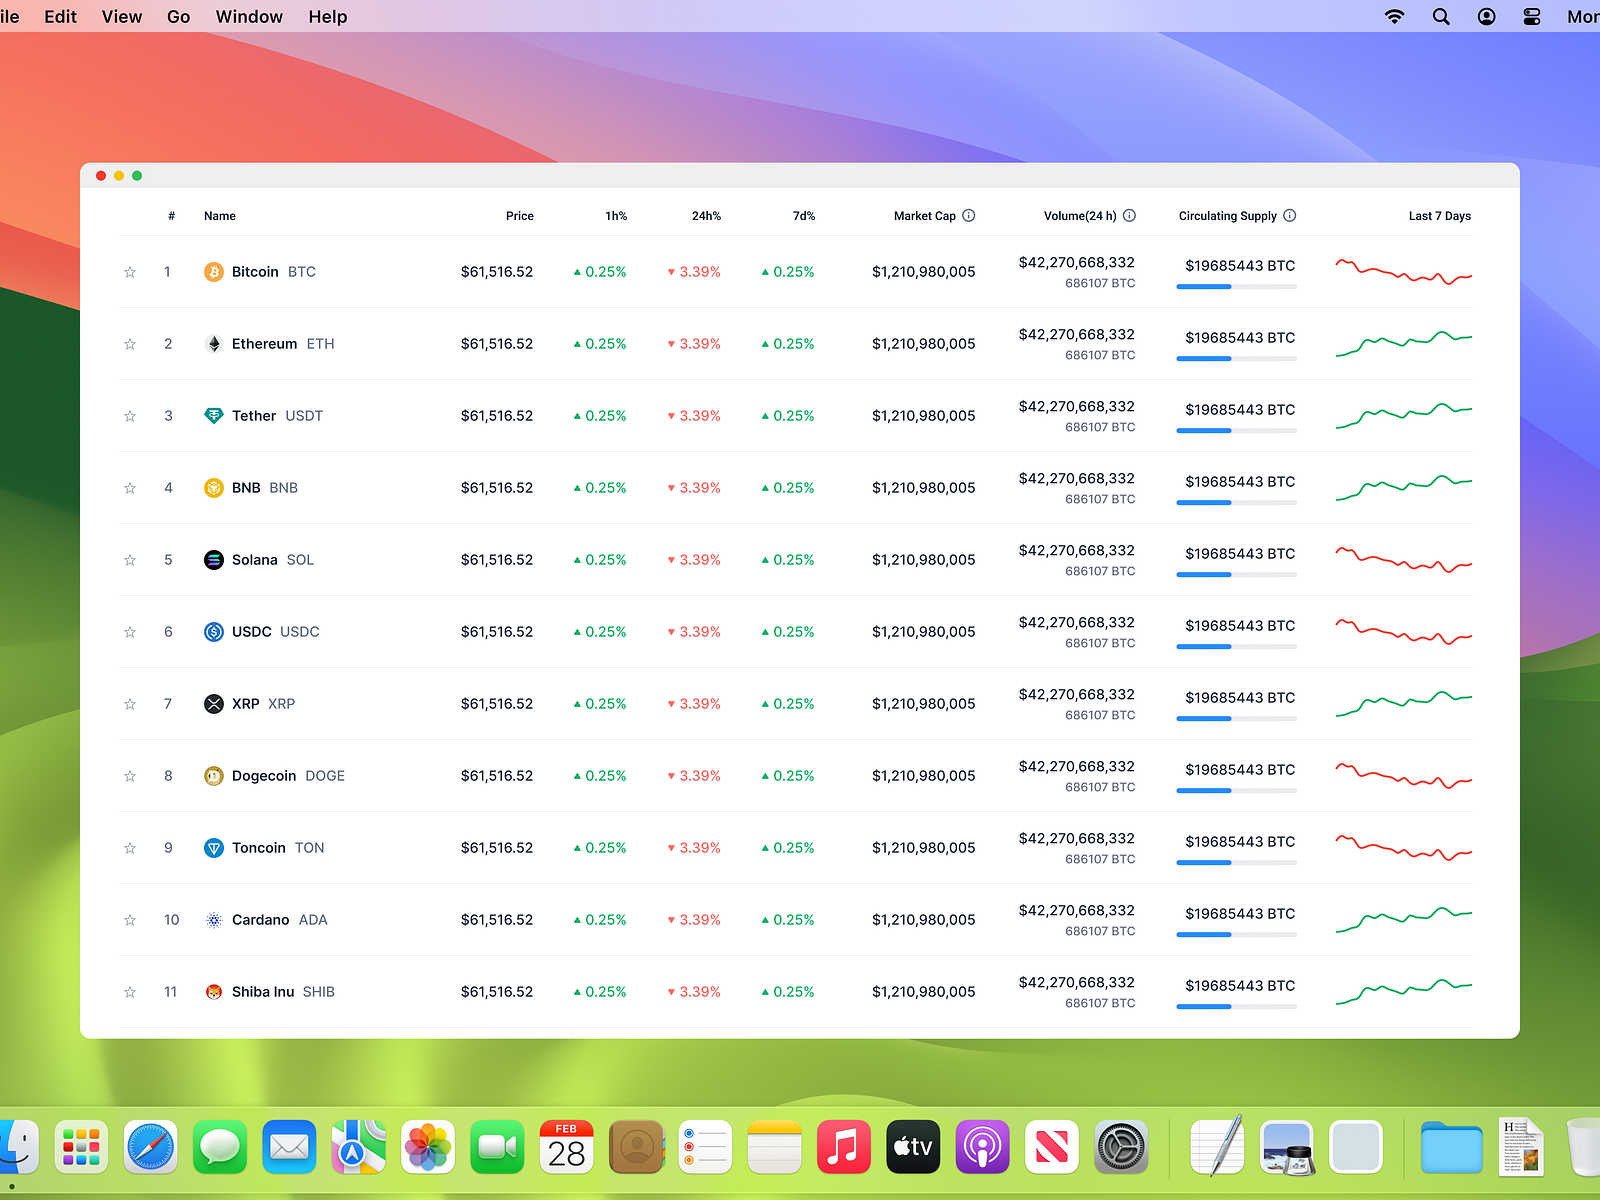Star Ethereum as a favorite
The width and height of the screenshot is (1600, 1200).
click(x=130, y=344)
